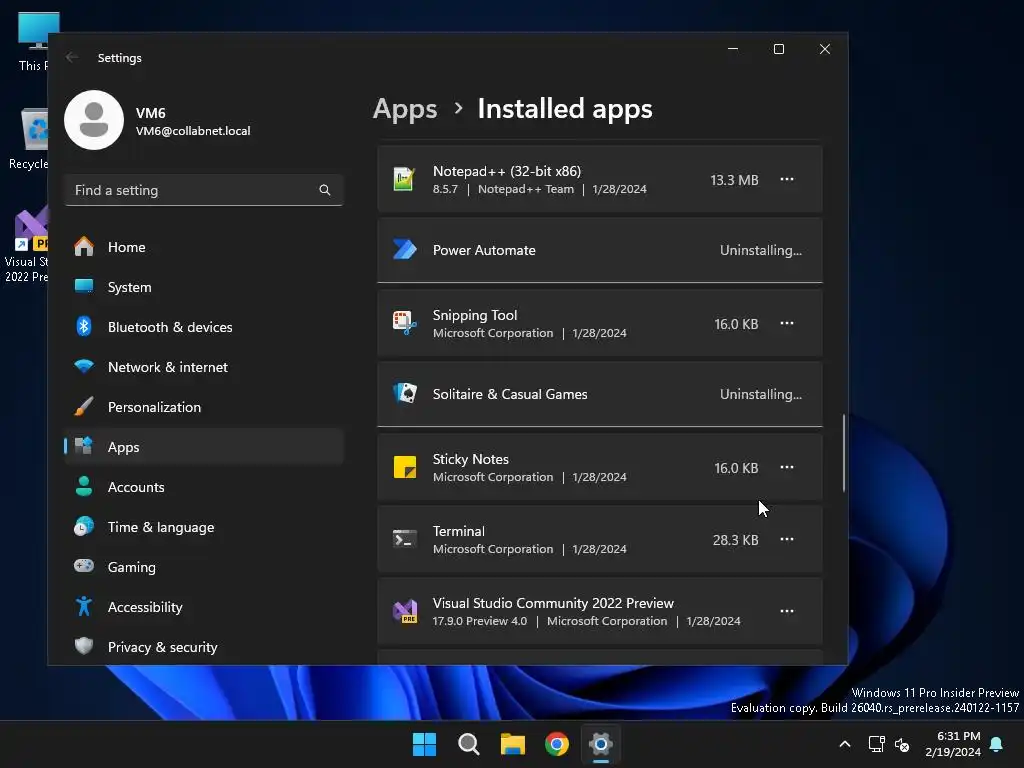Go to System settings
Viewport: 1024px width, 768px height.
[204, 287]
